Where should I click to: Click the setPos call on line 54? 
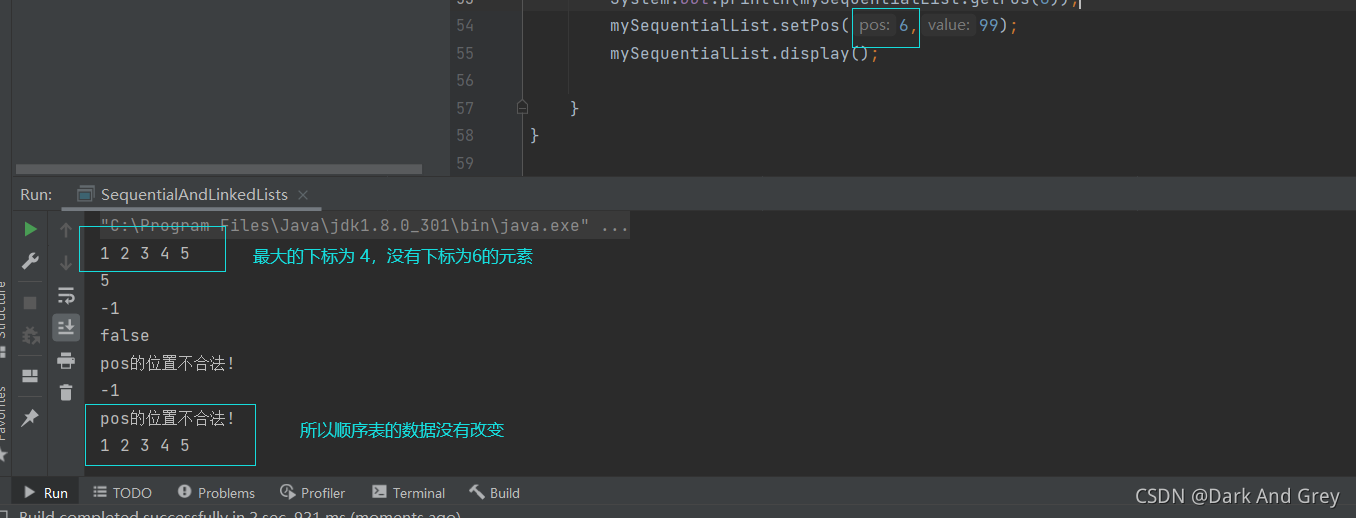(x=814, y=25)
